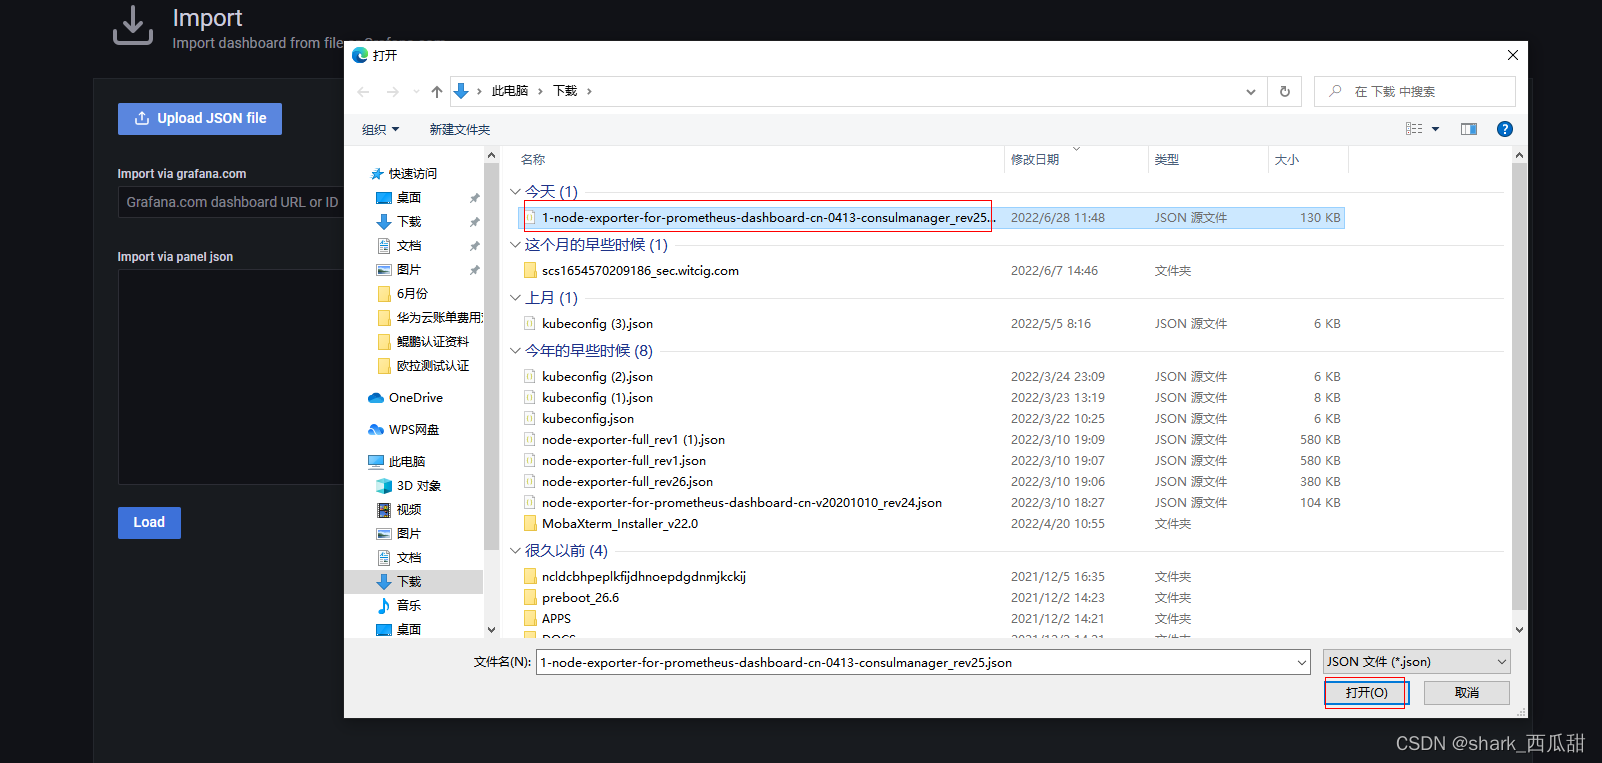Screen dimensions: 1602x763
Task: Collapse the 上月 (1) group
Action: pos(515,297)
